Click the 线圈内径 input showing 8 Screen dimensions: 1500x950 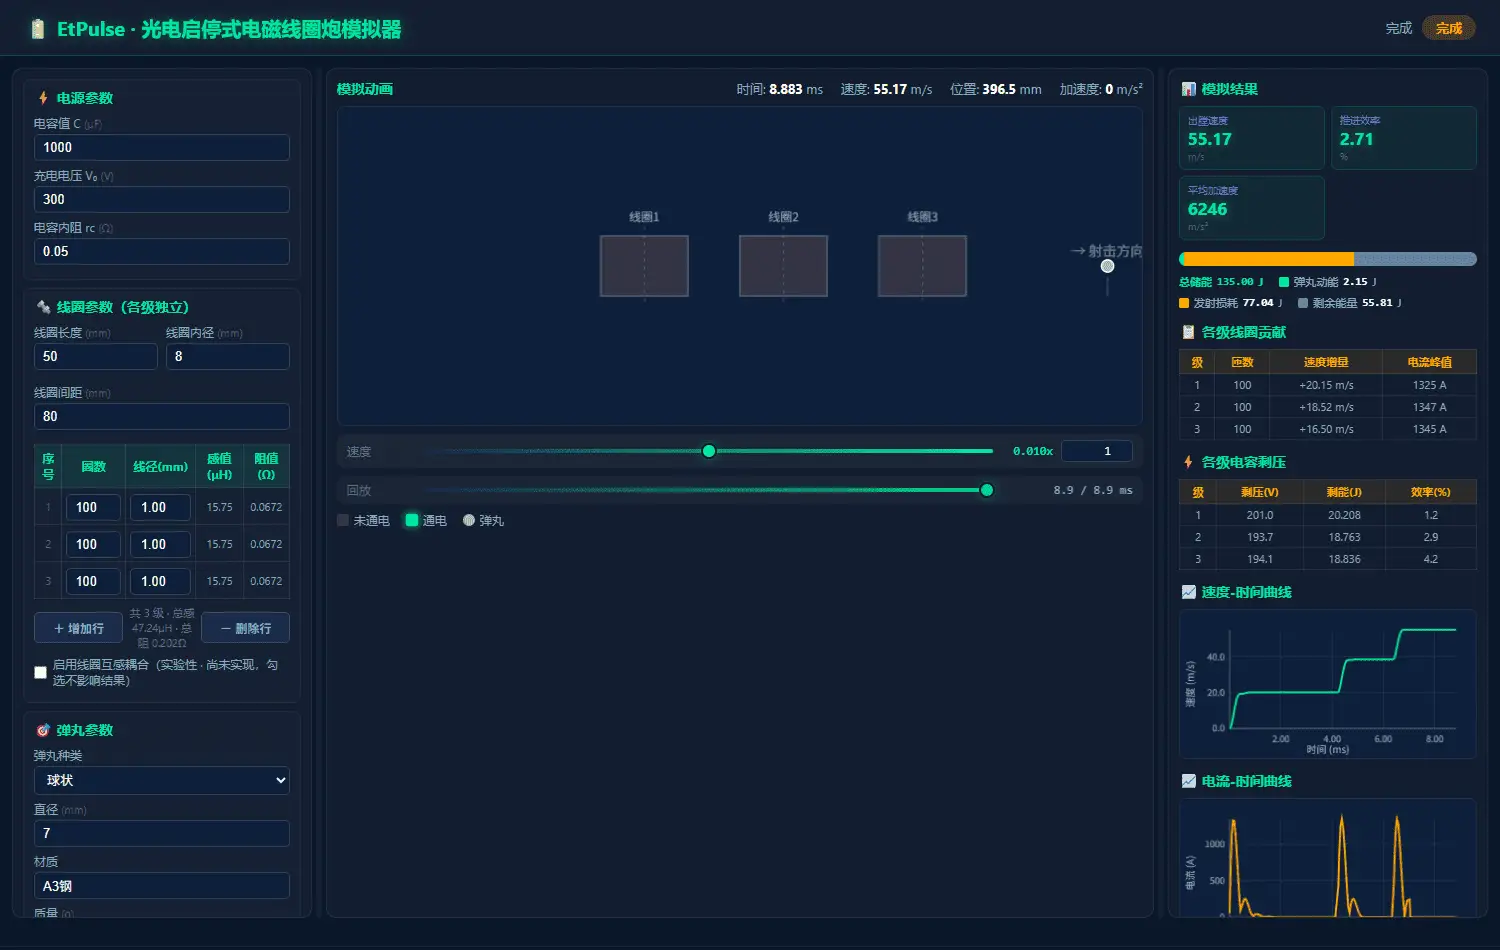click(228, 356)
